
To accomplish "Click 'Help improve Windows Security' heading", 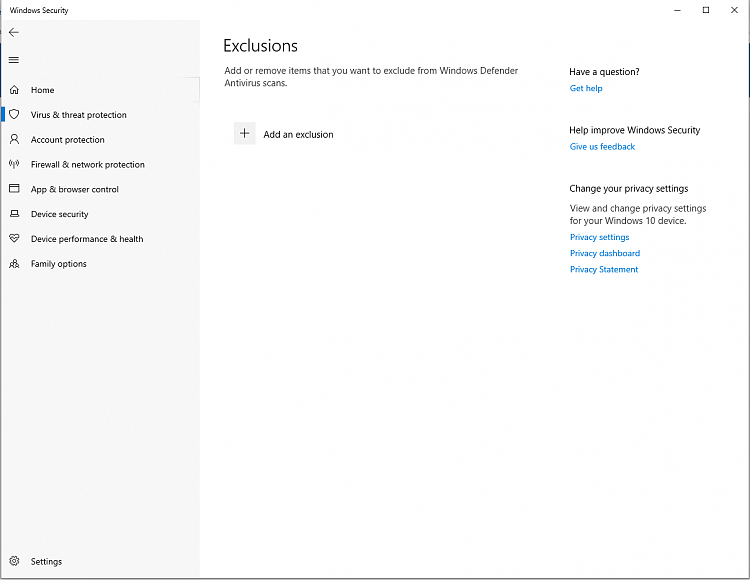I will tap(634, 130).
